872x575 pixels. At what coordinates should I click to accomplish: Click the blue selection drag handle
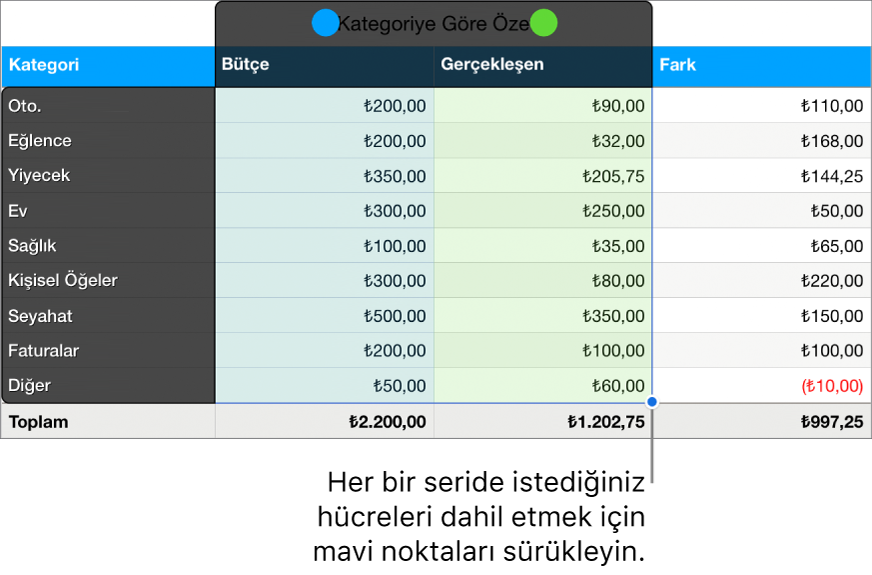652,402
